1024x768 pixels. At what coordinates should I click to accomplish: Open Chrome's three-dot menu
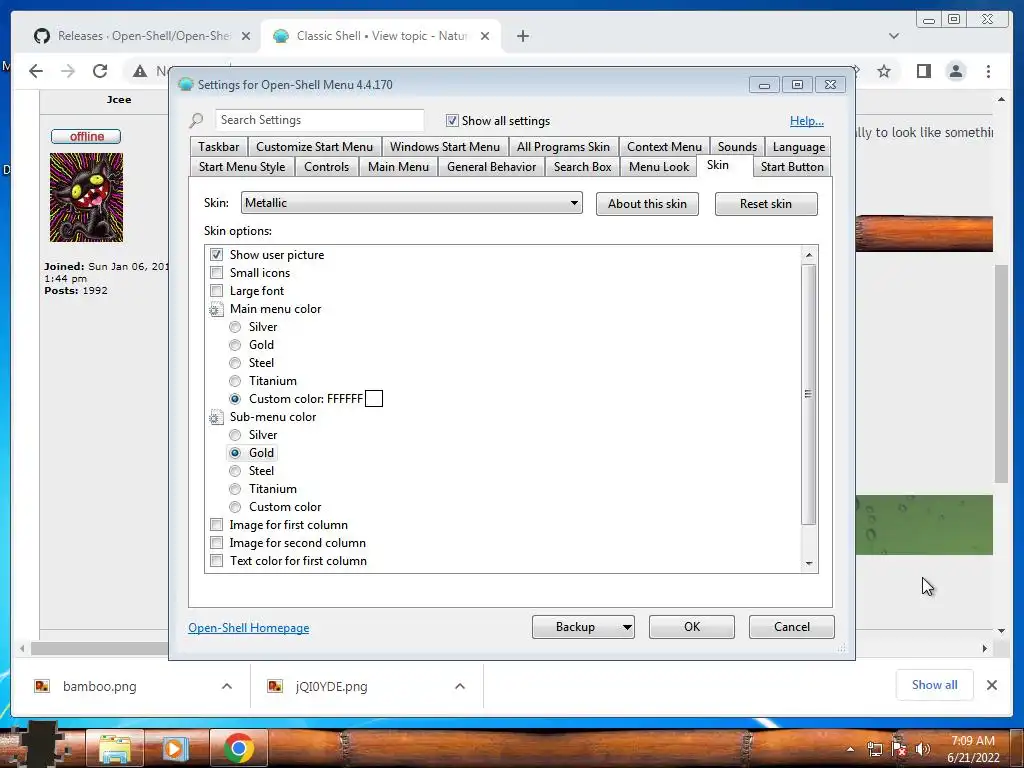tap(988, 71)
